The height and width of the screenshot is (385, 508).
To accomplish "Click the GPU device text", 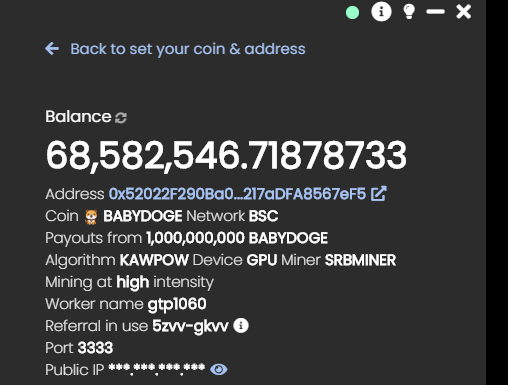I will [x=262, y=260].
